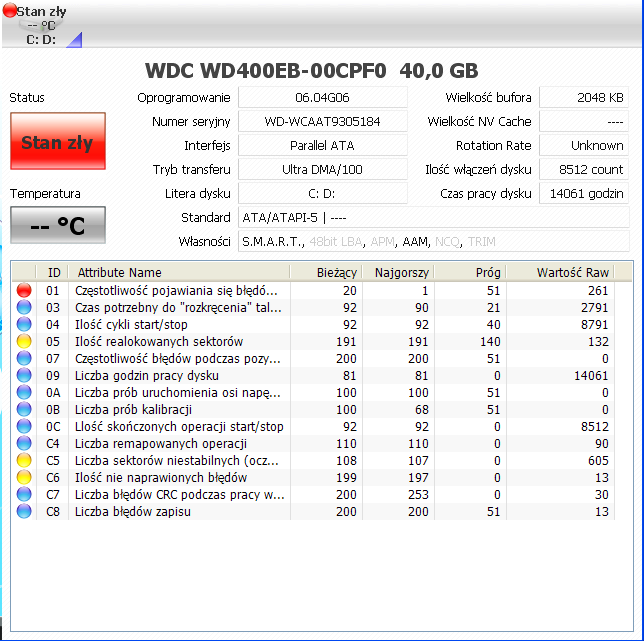The width and height of the screenshot is (644, 641).
Task: Click the Najgorszy column header
Action: click(398, 272)
